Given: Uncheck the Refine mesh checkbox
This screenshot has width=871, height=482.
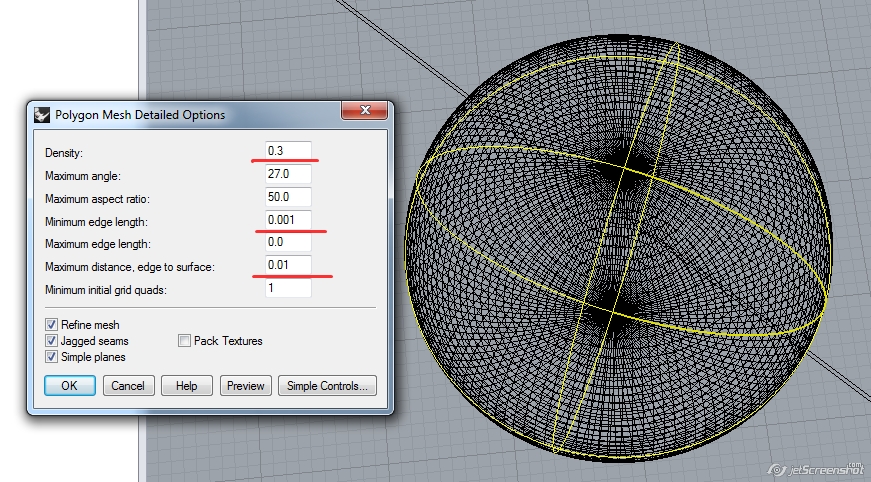Looking at the screenshot, I should point(51,325).
